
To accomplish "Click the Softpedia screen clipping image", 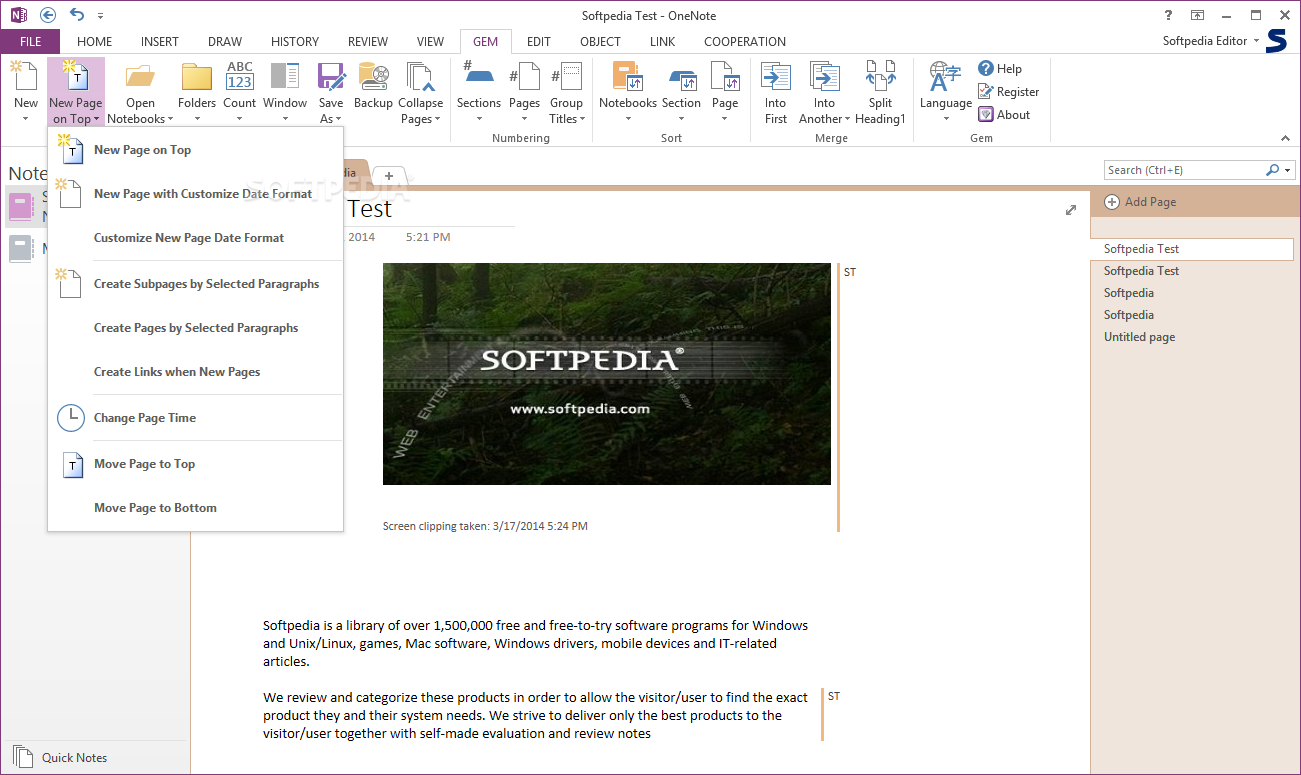I will point(607,374).
